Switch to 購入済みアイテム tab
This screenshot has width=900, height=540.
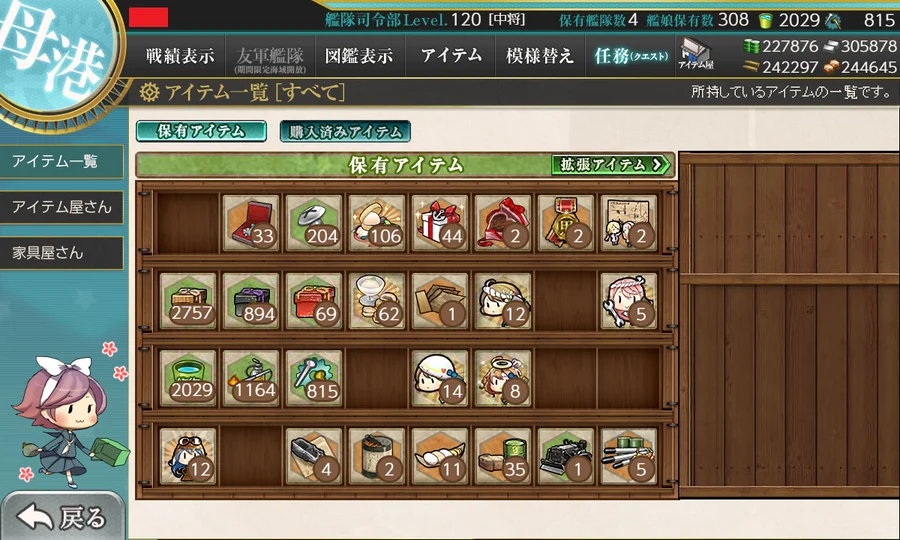point(345,131)
